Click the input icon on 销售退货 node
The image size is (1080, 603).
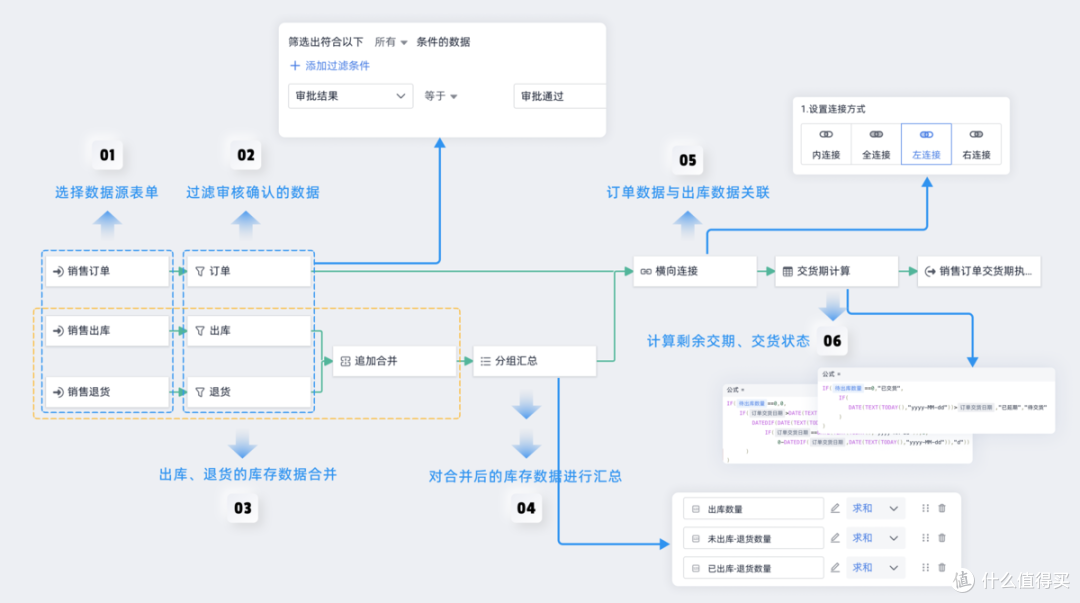(x=59, y=392)
